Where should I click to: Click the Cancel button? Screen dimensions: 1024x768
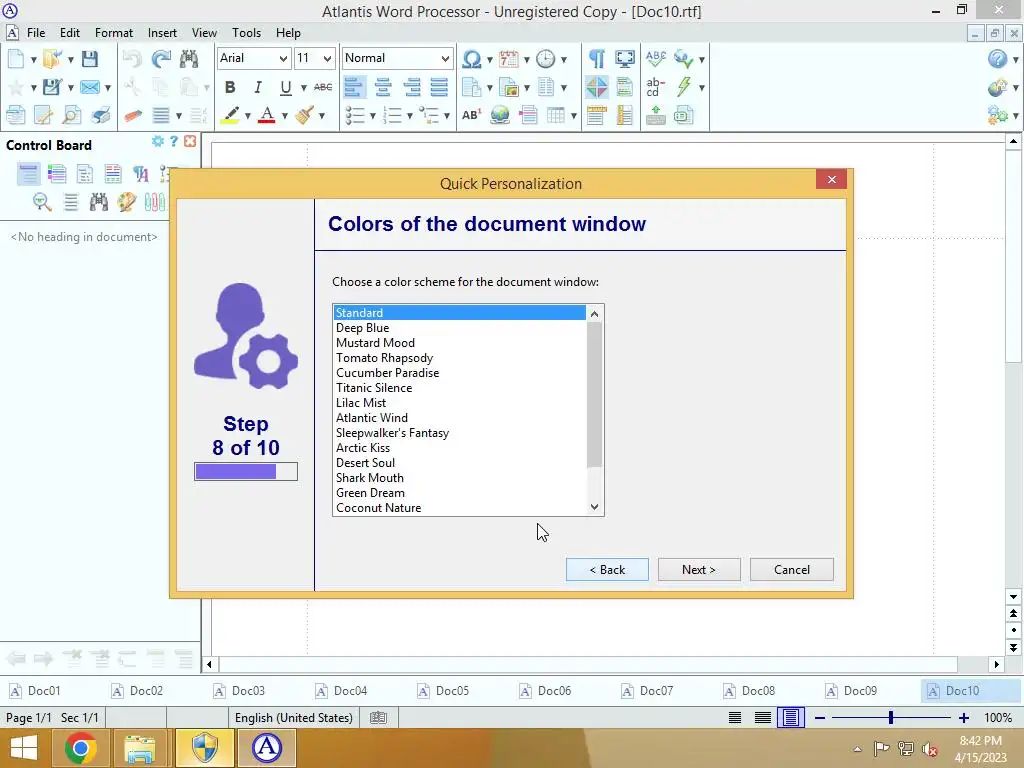click(792, 569)
